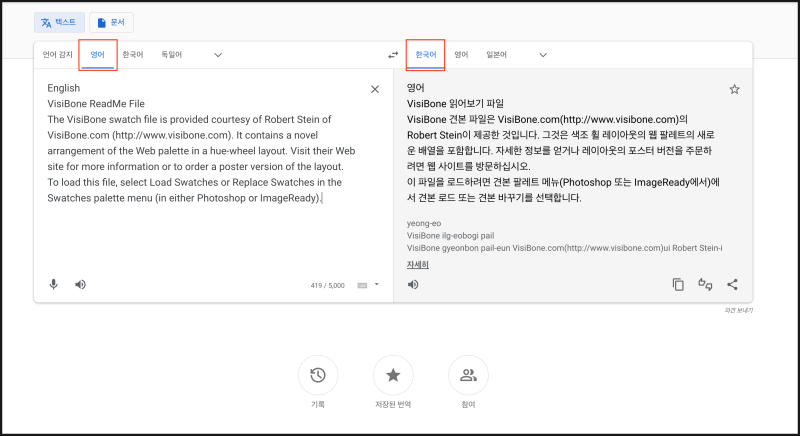This screenshot has width=800, height=436.
Task: Open saved translations 저장된 번역
Action: click(393, 375)
